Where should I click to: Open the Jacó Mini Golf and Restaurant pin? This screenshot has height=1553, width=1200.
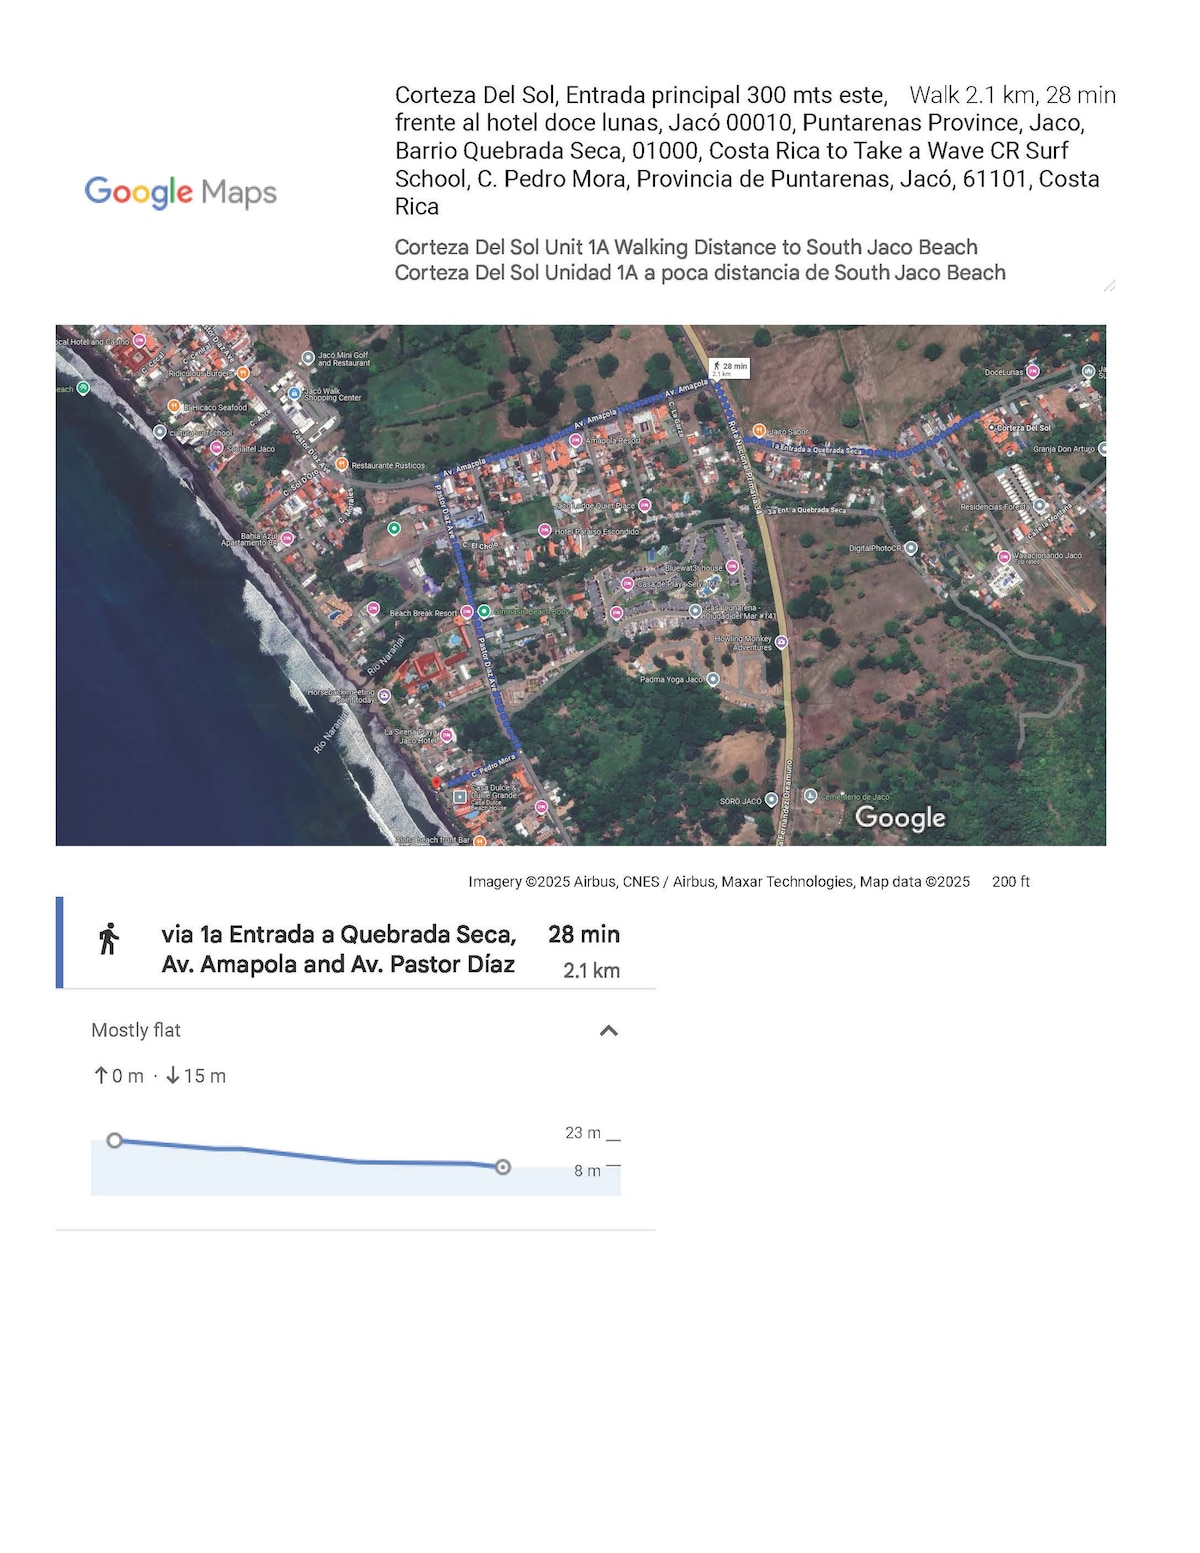308,357
